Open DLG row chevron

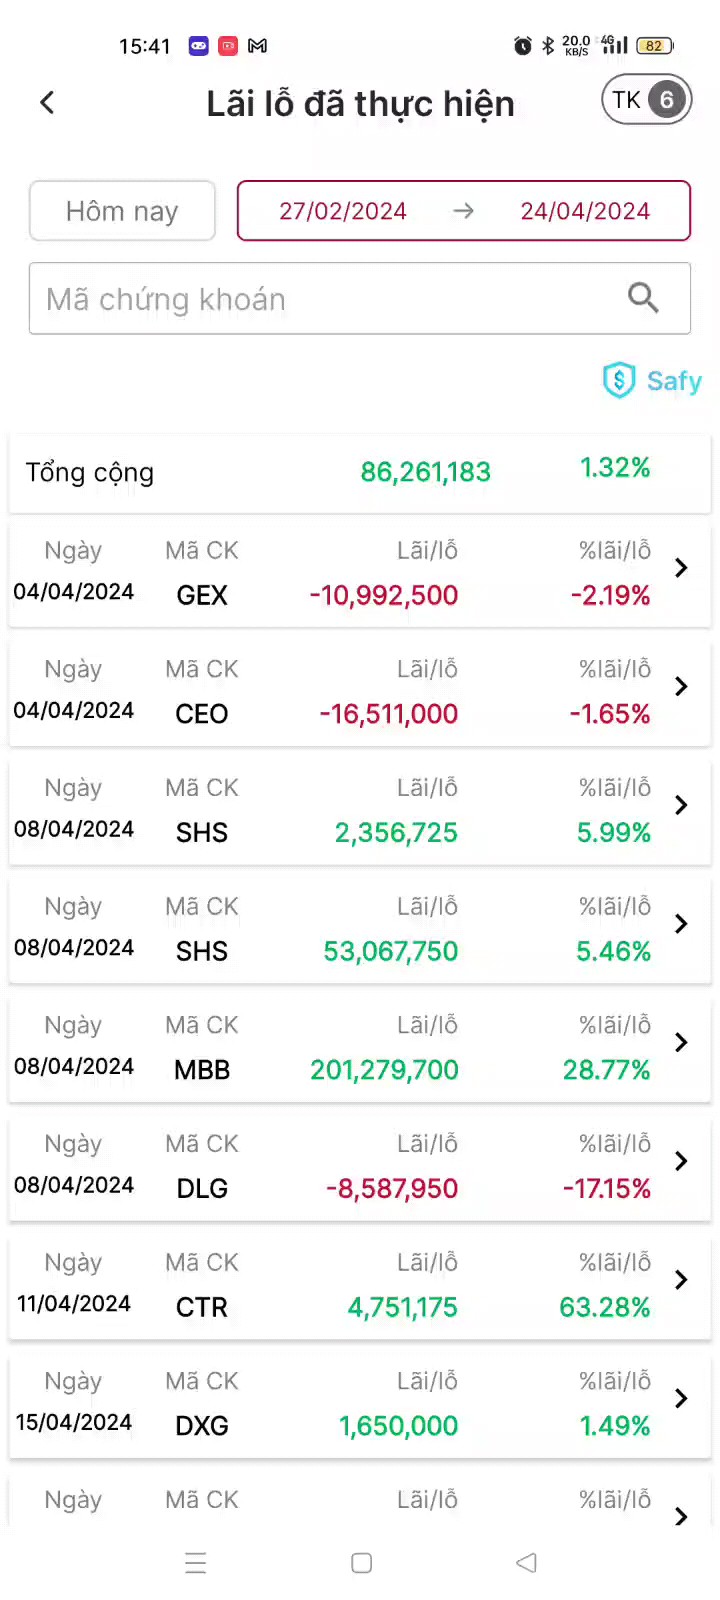[681, 1161]
